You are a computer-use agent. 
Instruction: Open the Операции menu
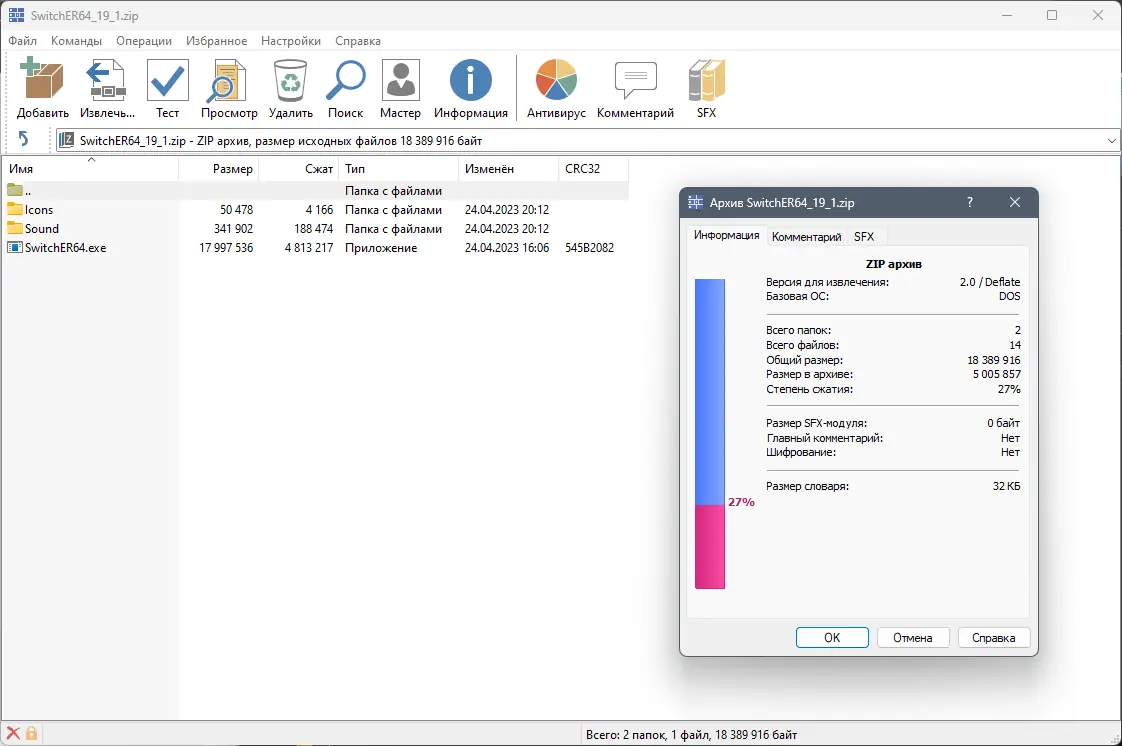(x=144, y=41)
